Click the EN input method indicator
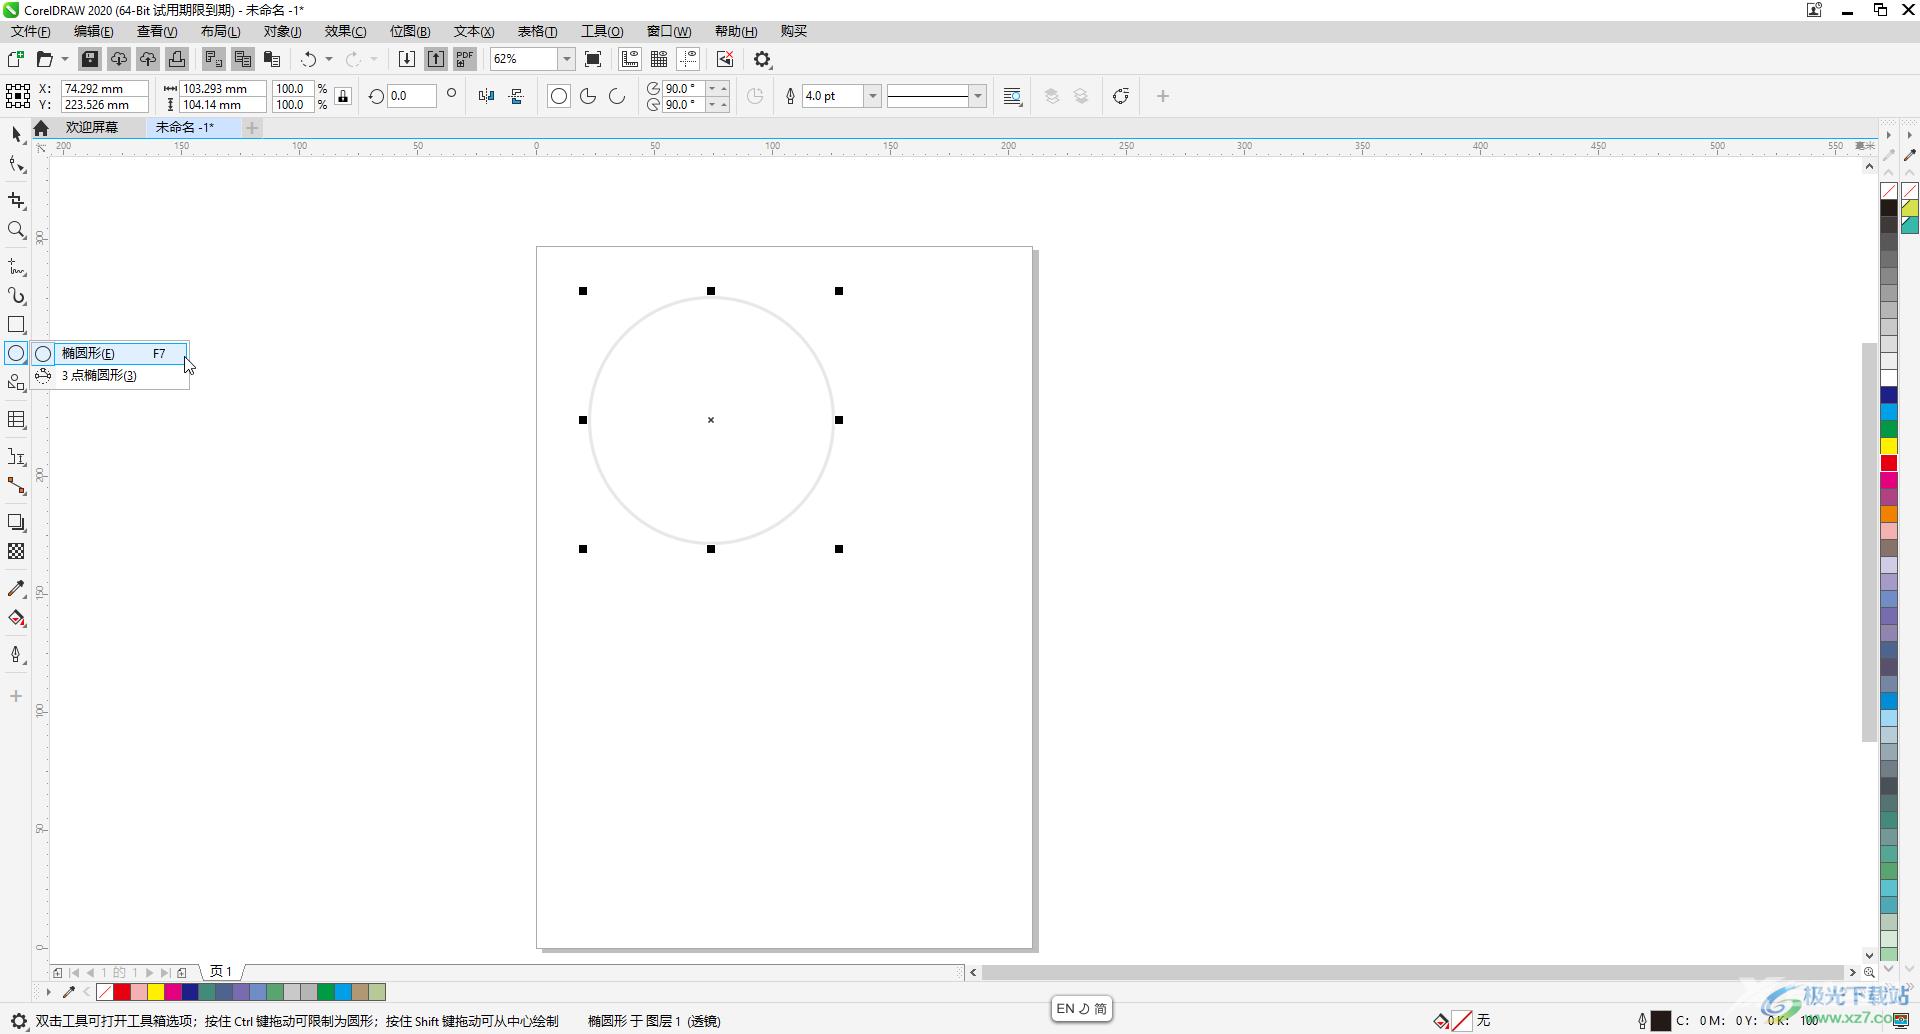Viewport: 1920px width, 1034px height. coord(1064,1008)
